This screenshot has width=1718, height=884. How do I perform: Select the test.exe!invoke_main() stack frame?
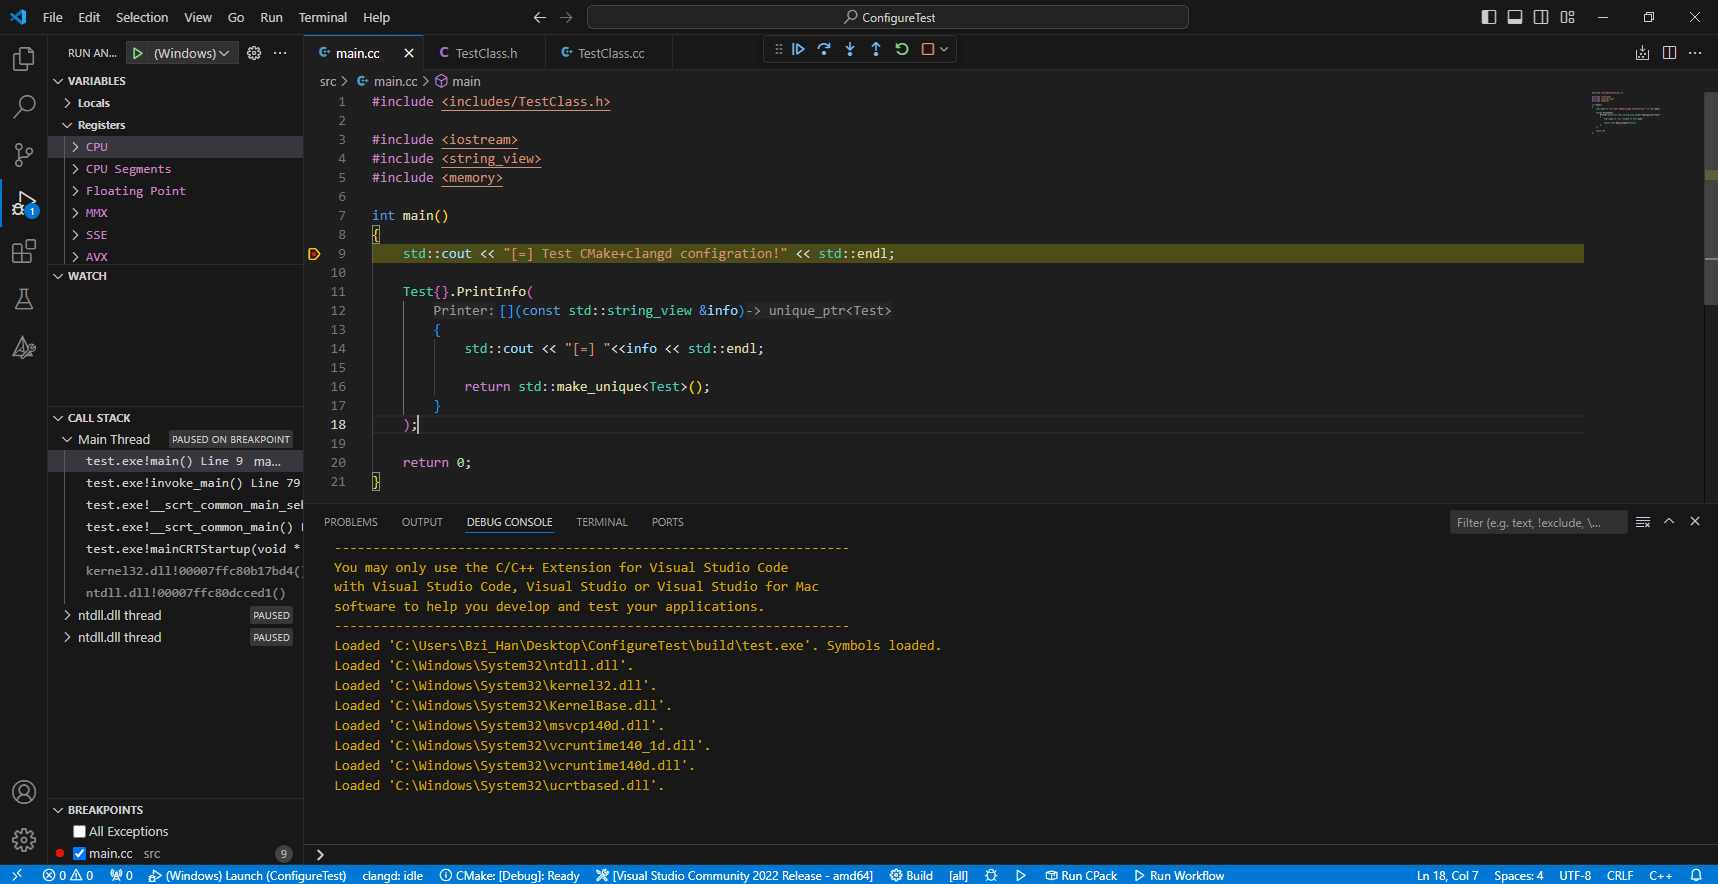point(175,483)
